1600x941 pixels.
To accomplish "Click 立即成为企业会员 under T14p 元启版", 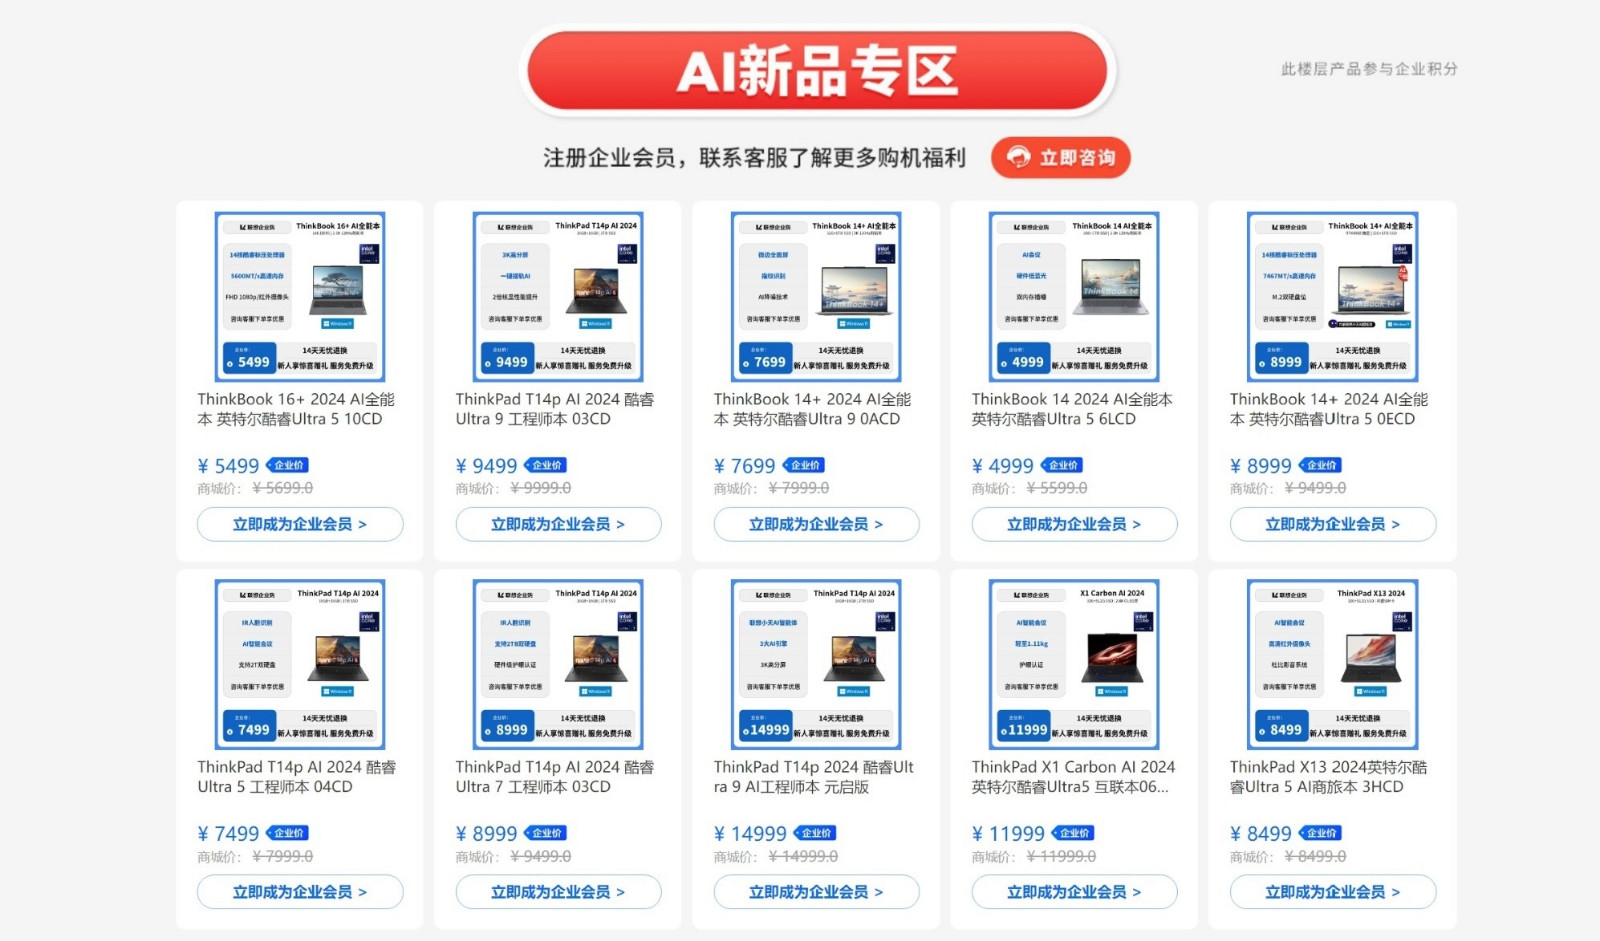I will coord(816,892).
